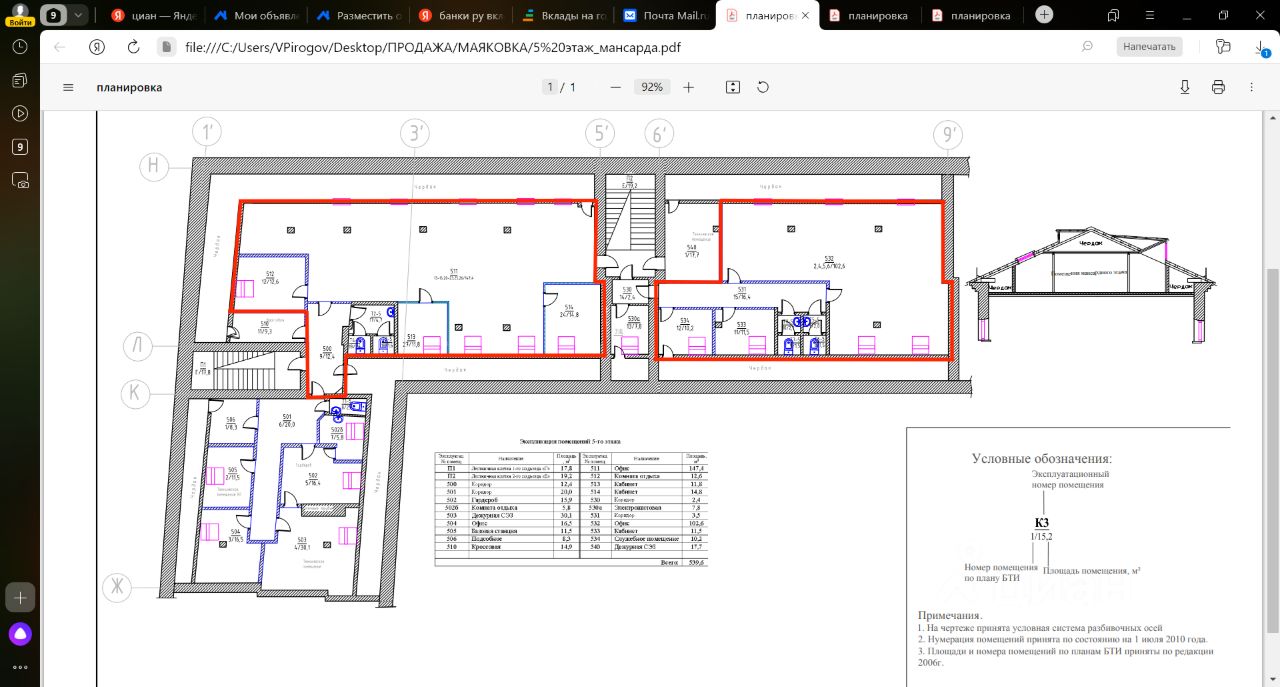Click axis label 3' circle on plan
The image size is (1280, 687).
click(414, 134)
